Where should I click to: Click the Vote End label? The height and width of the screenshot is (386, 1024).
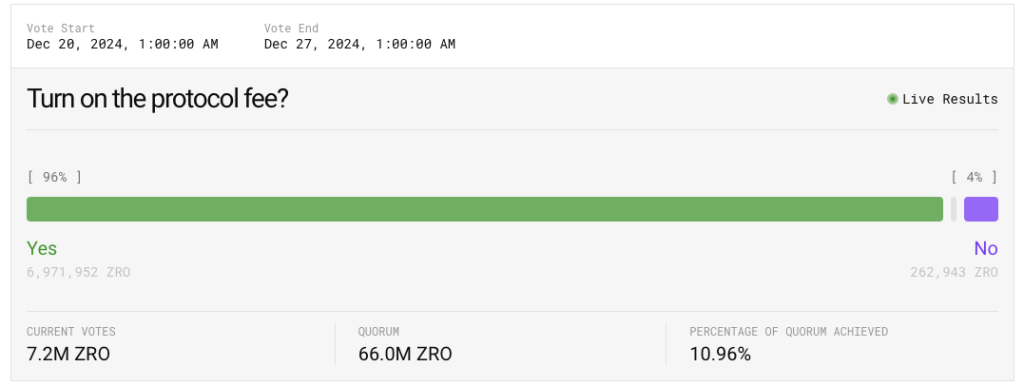pos(291,28)
